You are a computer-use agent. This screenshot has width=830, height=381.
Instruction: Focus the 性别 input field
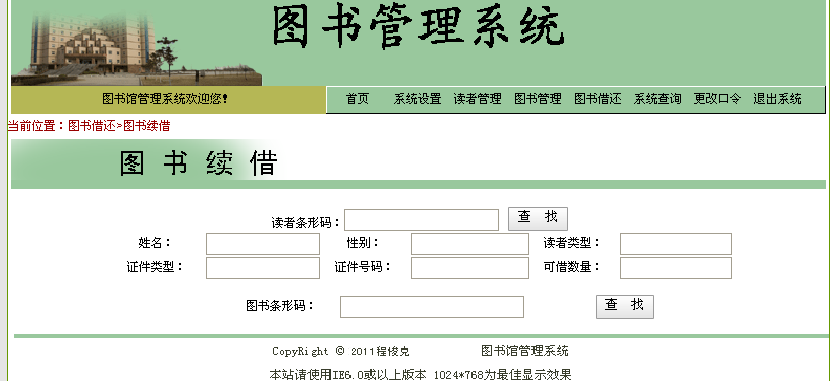[x=470, y=244]
